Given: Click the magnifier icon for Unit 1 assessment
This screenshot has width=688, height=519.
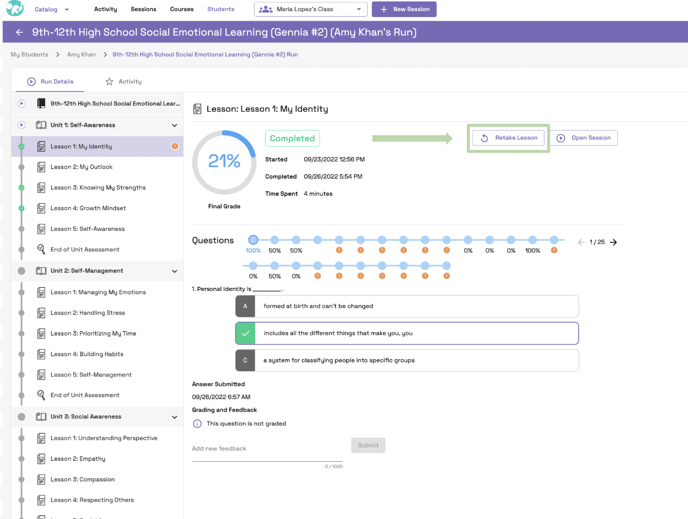Looking at the screenshot, I should [41, 249].
